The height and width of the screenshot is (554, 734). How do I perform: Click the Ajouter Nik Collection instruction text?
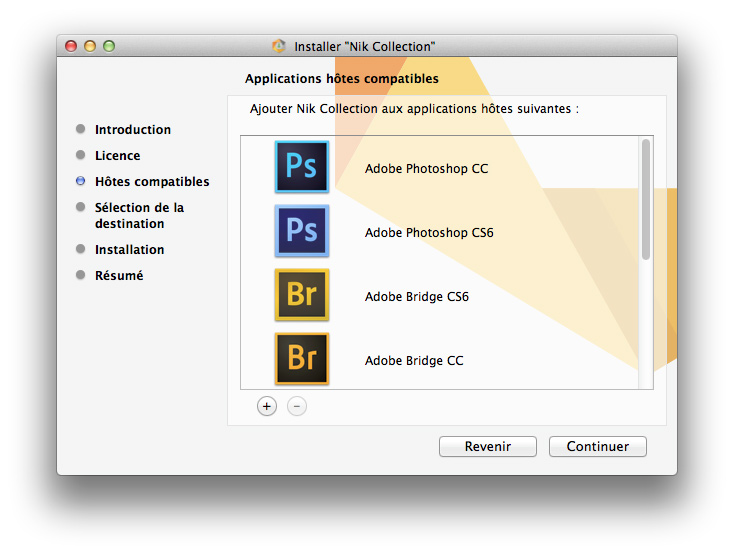tap(414, 109)
